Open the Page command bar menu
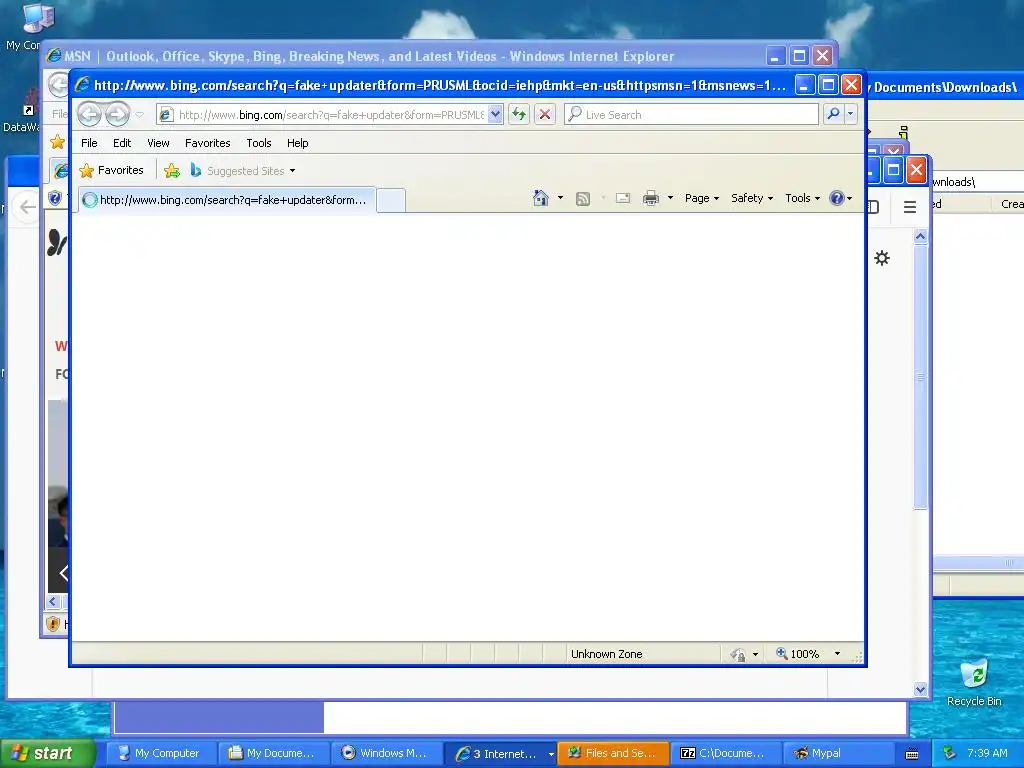 702,198
